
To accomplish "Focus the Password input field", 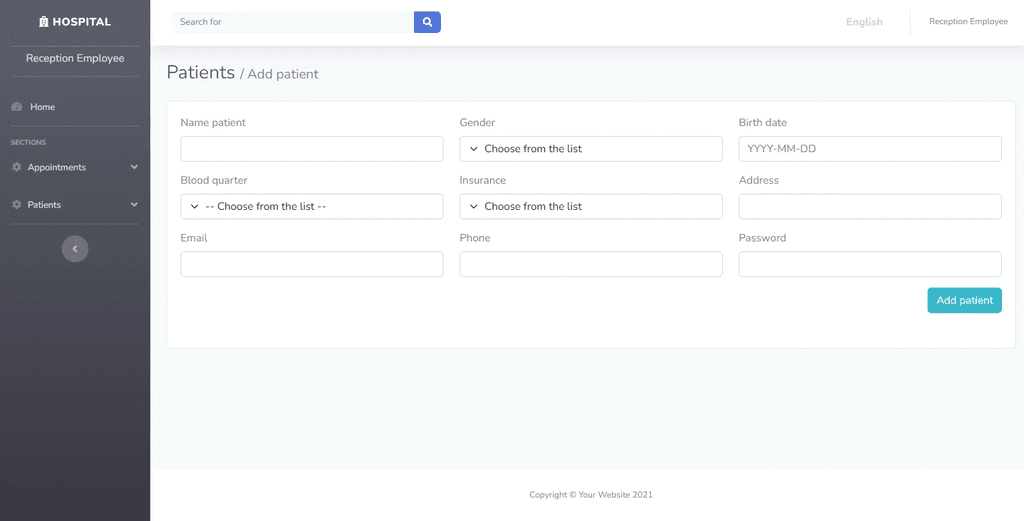I will click(x=870, y=264).
